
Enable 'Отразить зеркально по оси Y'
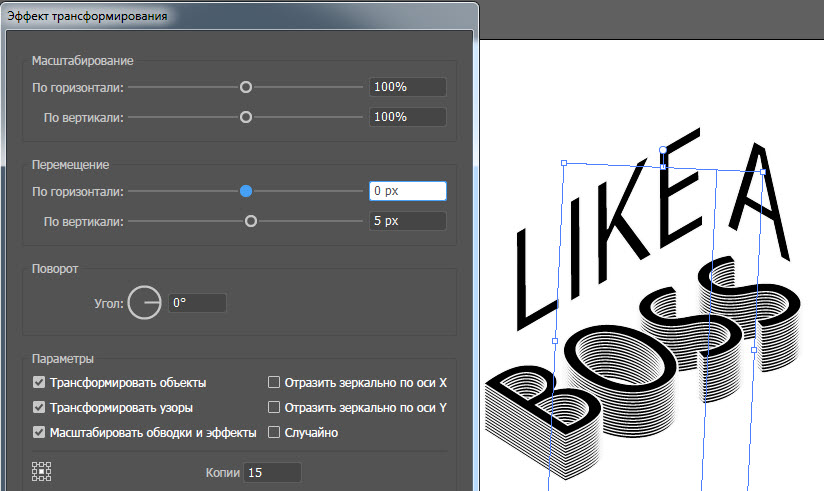point(274,407)
